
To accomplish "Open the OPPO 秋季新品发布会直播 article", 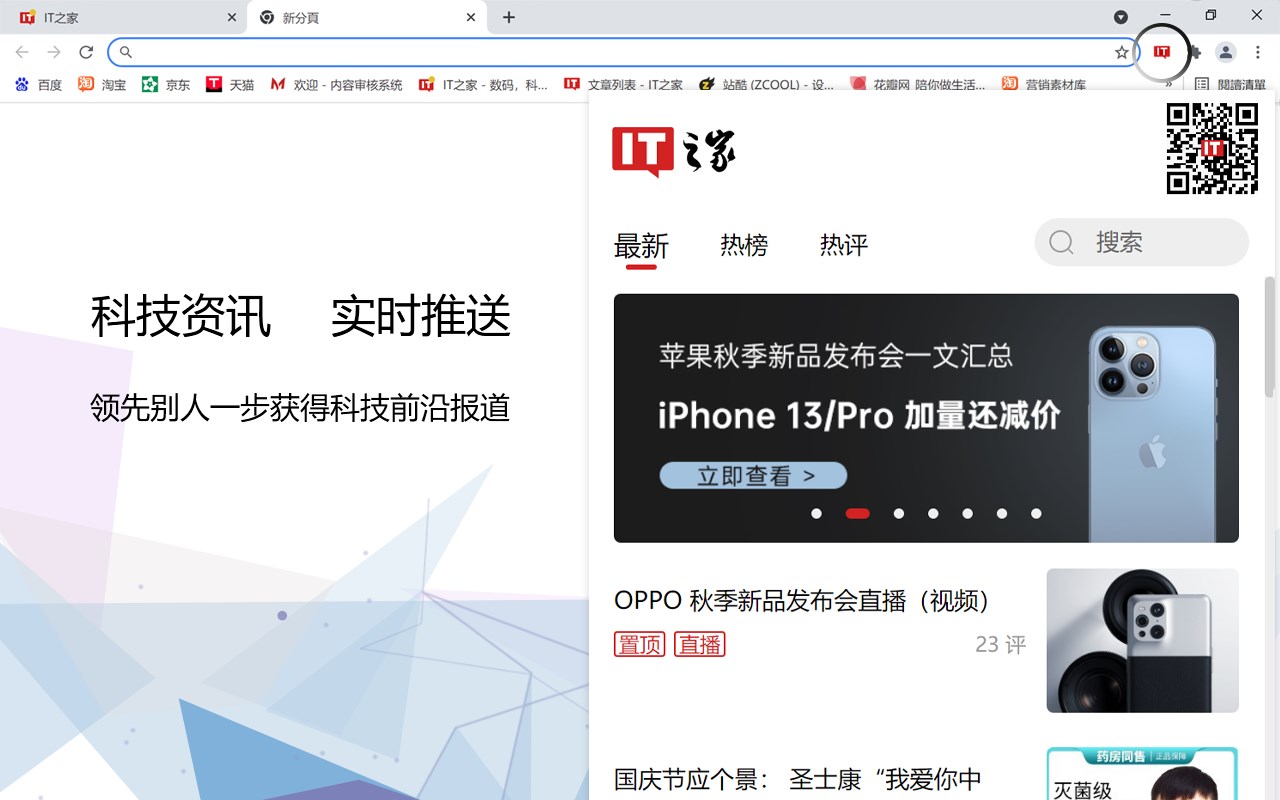I will (x=804, y=600).
